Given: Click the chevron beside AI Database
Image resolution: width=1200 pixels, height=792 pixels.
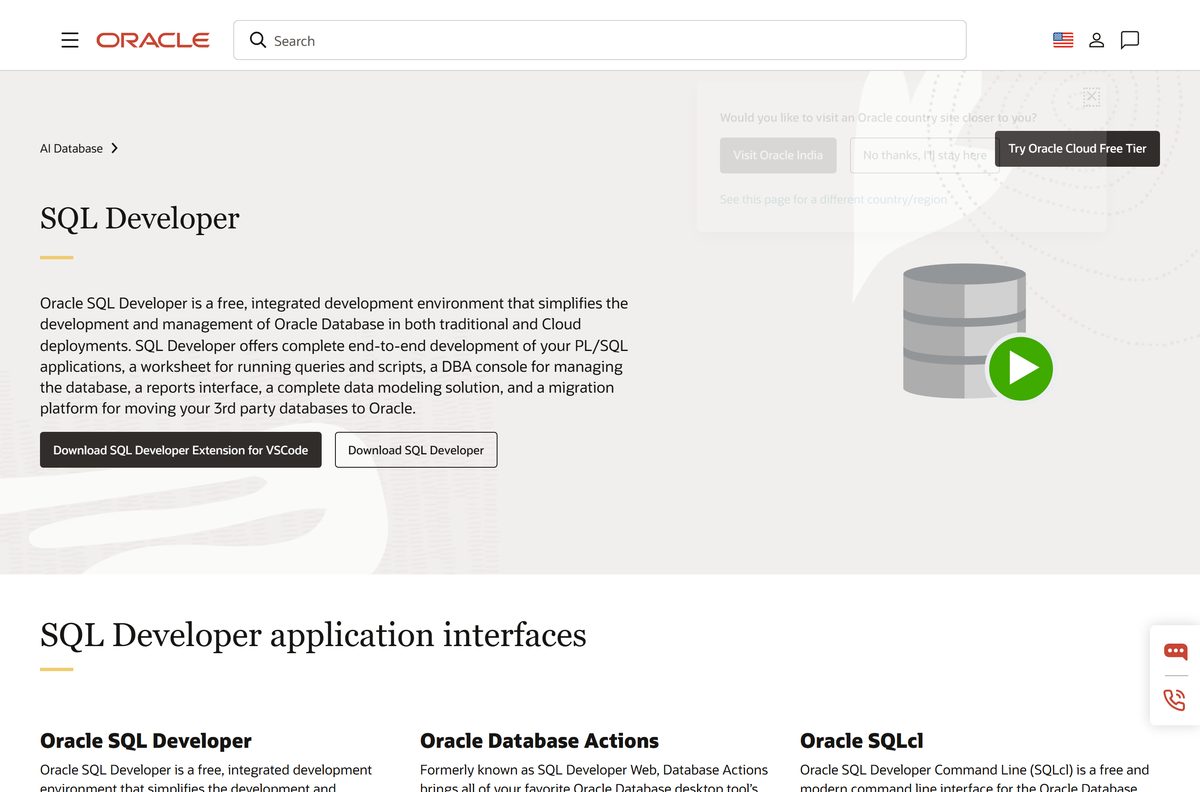Looking at the screenshot, I should click(115, 148).
